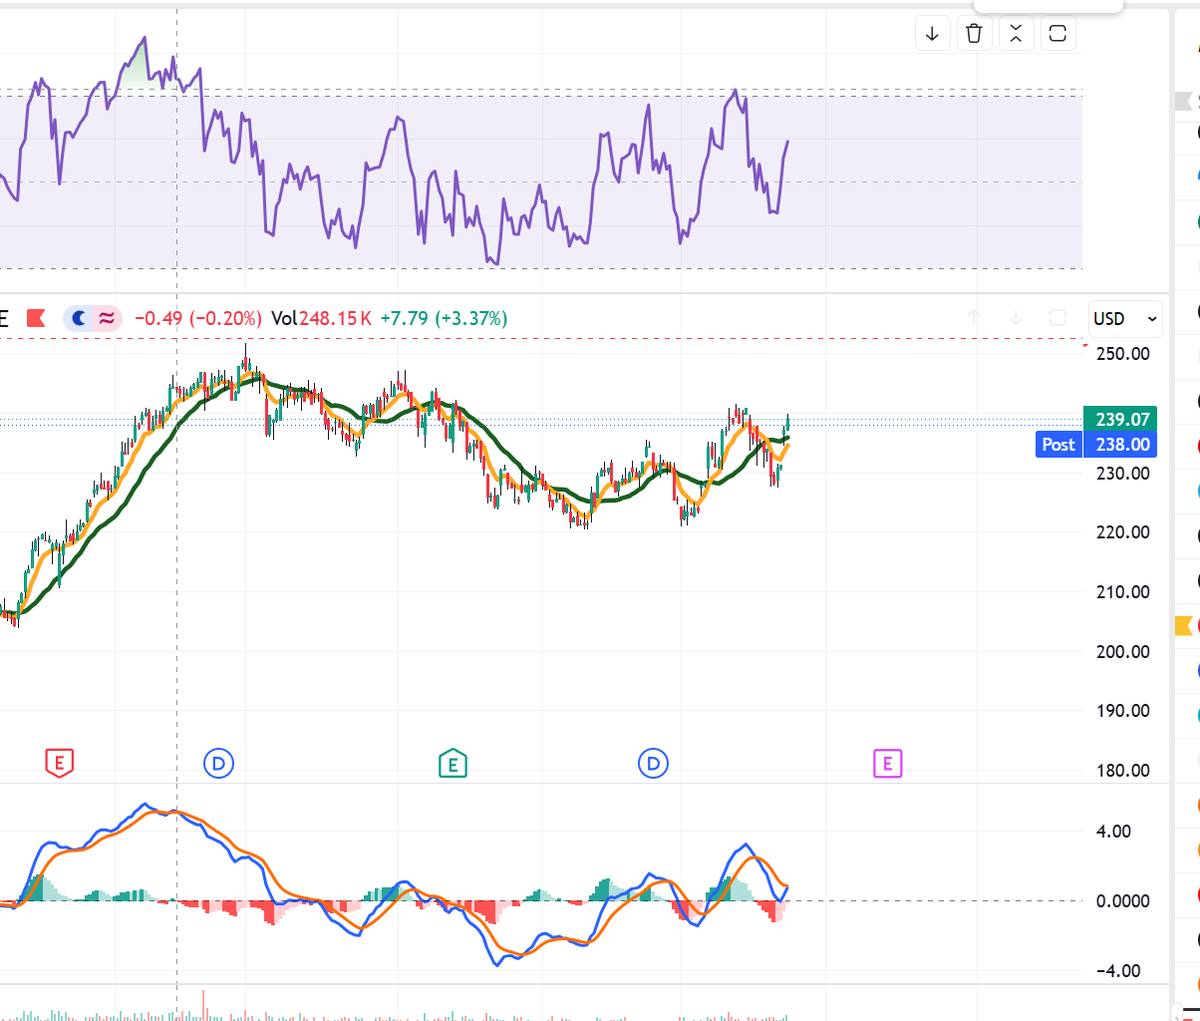Toggle the moon extended-hours session icon
The height and width of the screenshot is (1021, 1200).
point(78,318)
